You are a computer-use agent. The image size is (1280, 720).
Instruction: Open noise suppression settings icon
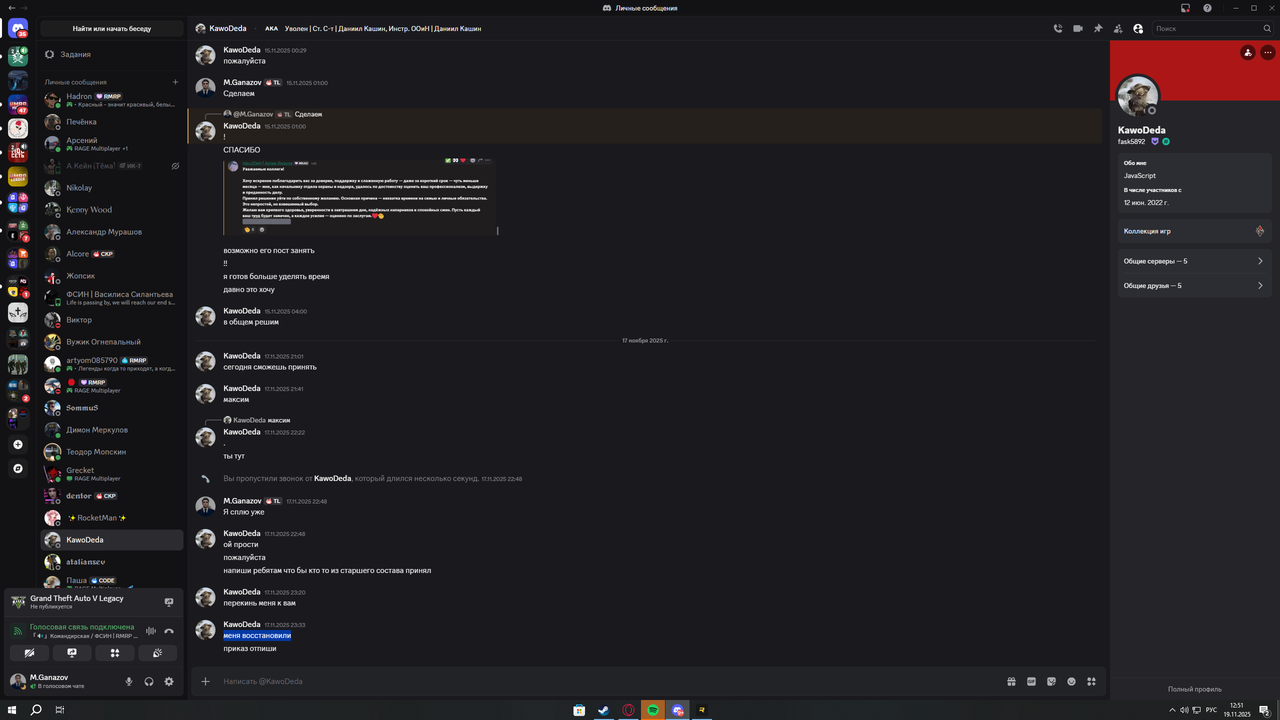pos(151,631)
